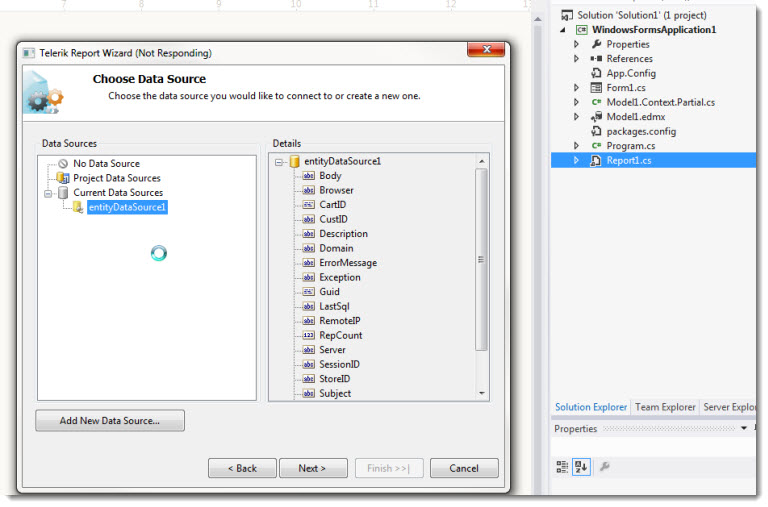The image size is (768, 507).
Task: Go back with the < Back button
Action: click(242, 468)
